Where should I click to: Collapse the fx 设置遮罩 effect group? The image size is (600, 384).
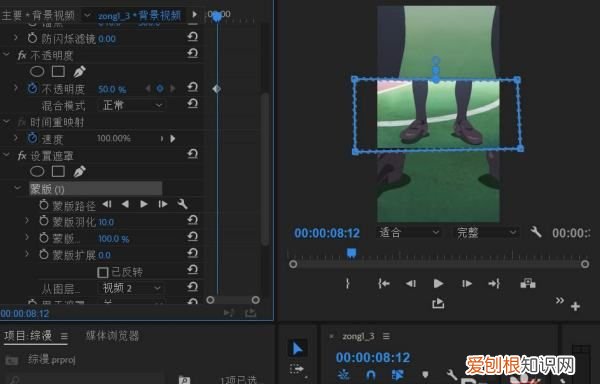pos(7,155)
